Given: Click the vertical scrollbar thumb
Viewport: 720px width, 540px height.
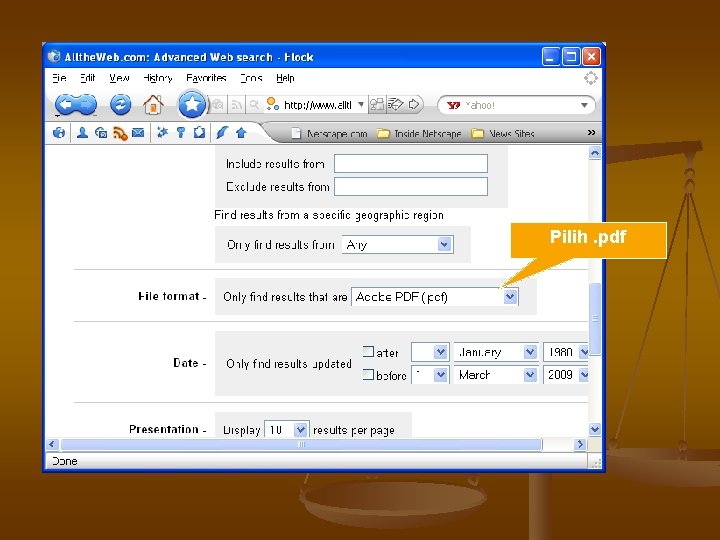Looking at the screenshot, I should (595, 319).
